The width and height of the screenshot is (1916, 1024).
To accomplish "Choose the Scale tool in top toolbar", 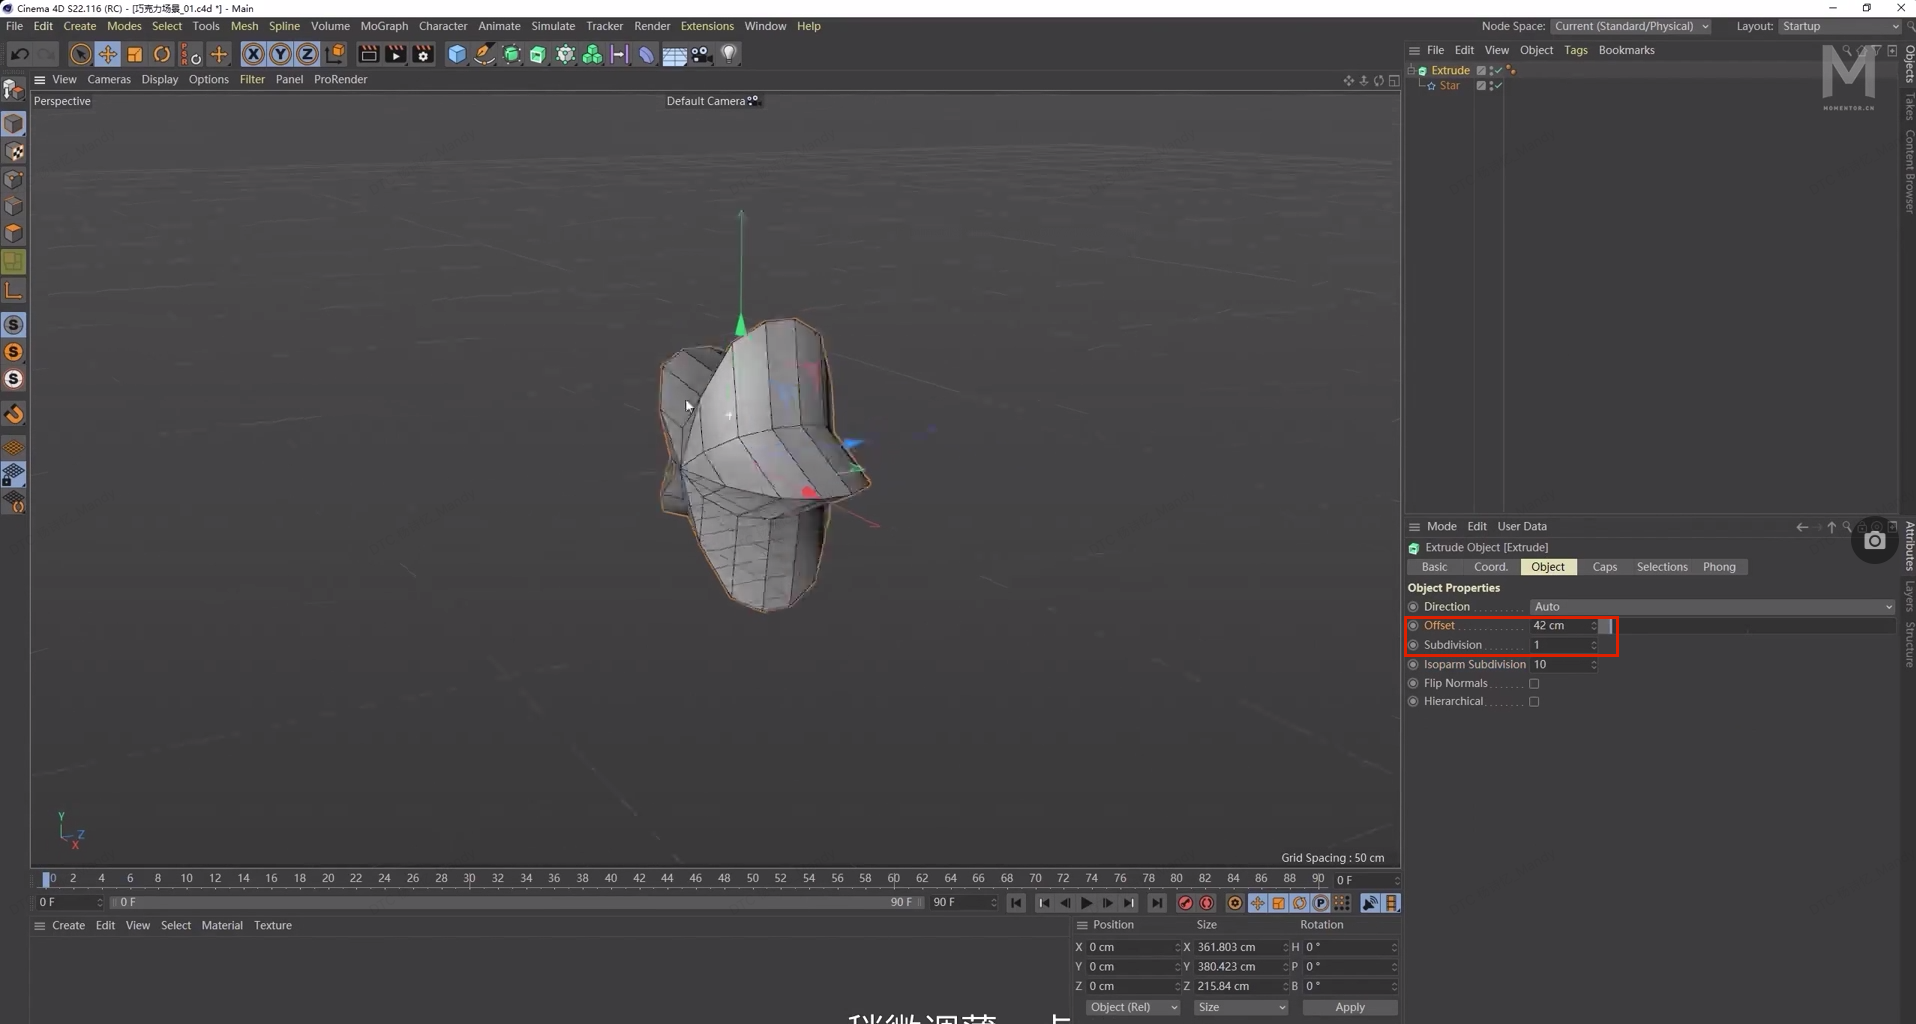I will pyautogui.click(x=135, y=54).
